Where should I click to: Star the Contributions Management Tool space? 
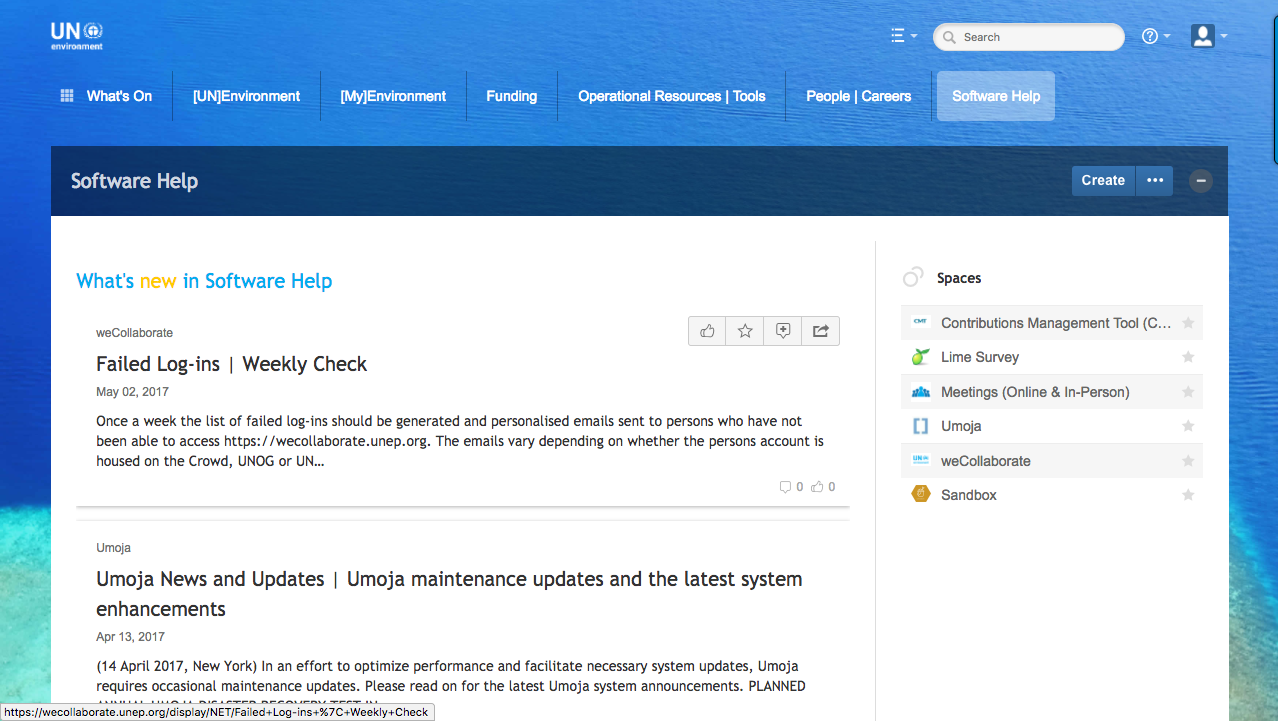[1188, 323]
